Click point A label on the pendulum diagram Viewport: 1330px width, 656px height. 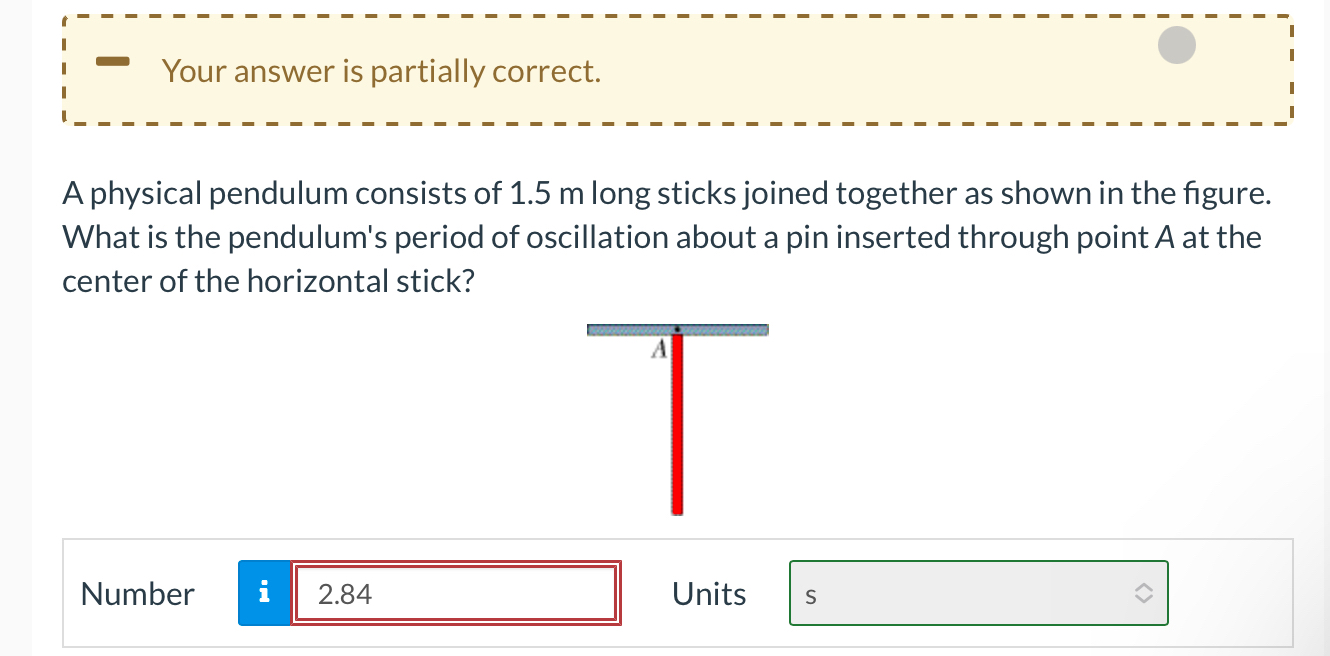tap(659, 348)
